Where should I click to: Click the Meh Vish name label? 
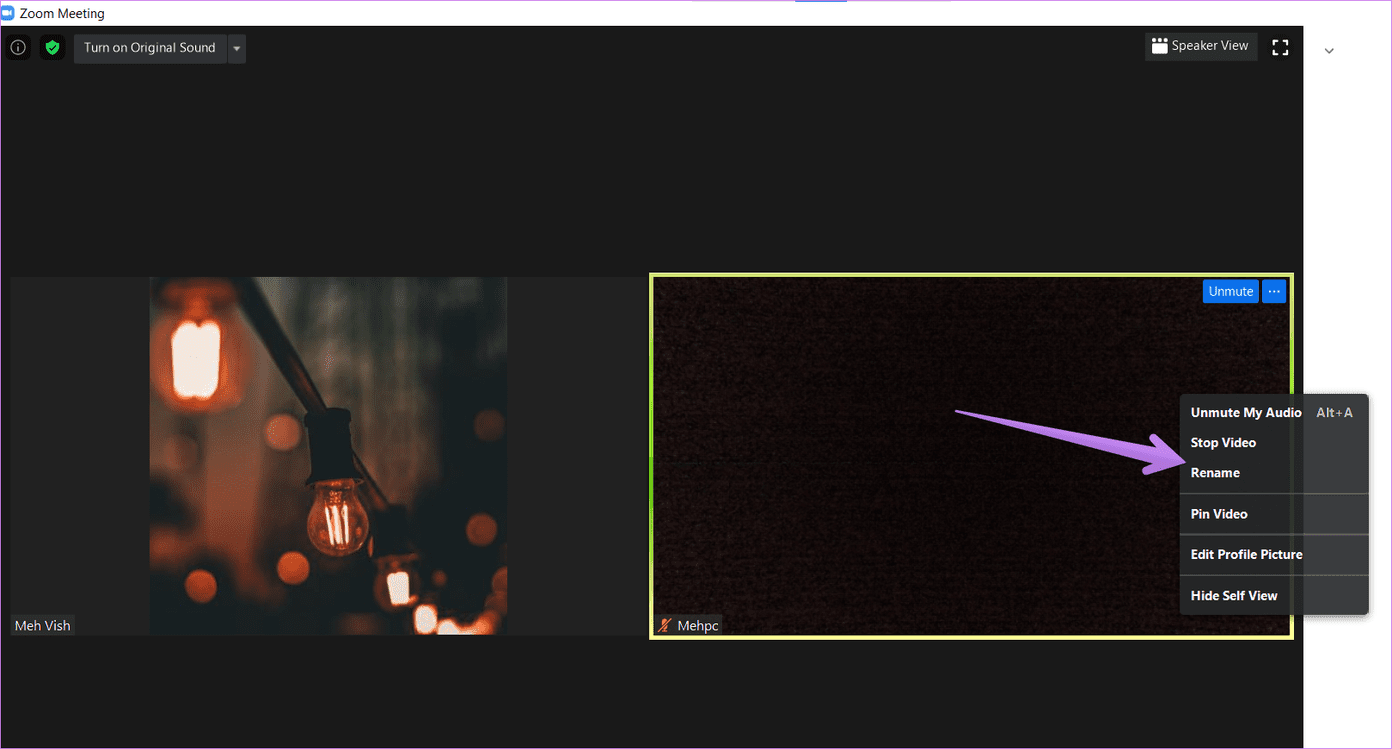click(x=42, y=626)
